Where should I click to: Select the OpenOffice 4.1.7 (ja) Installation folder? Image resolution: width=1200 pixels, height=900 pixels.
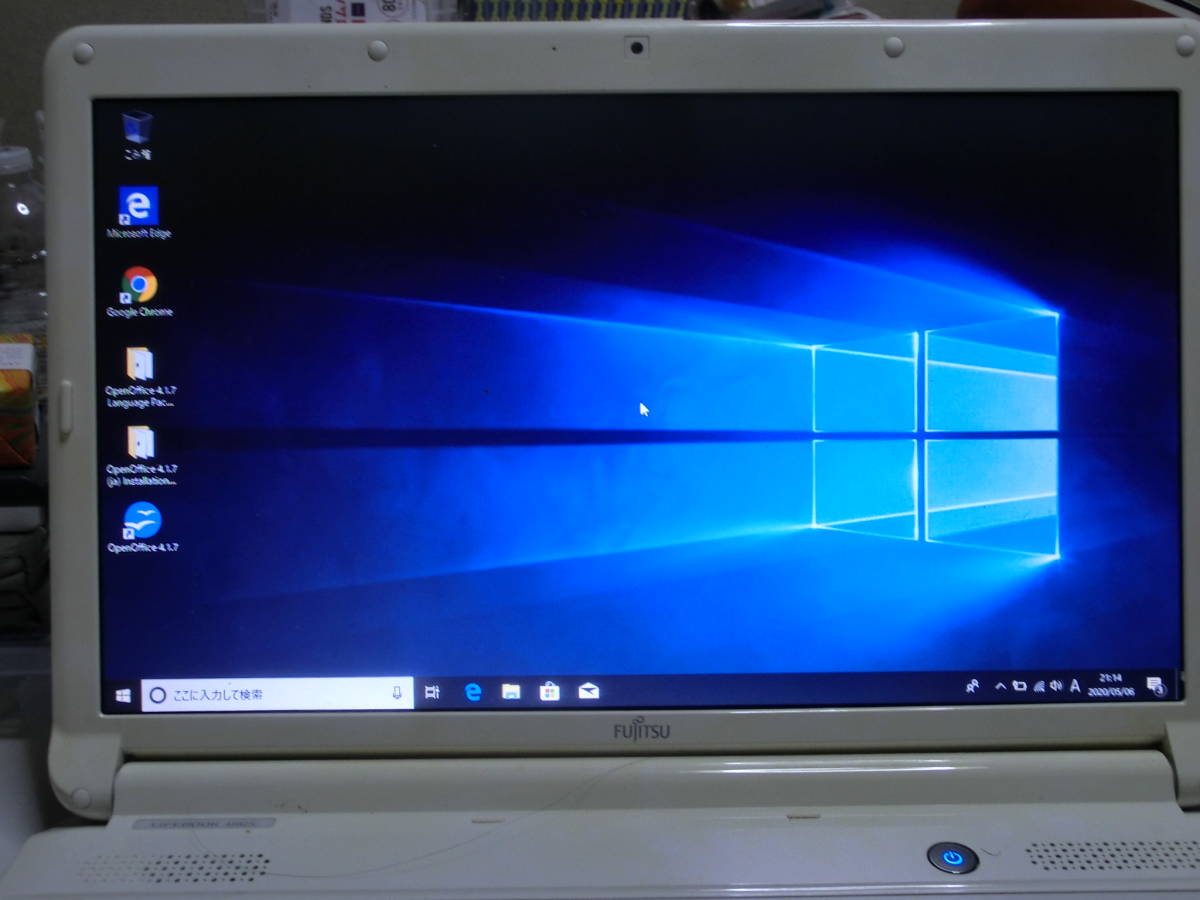[x=141, y=456]
